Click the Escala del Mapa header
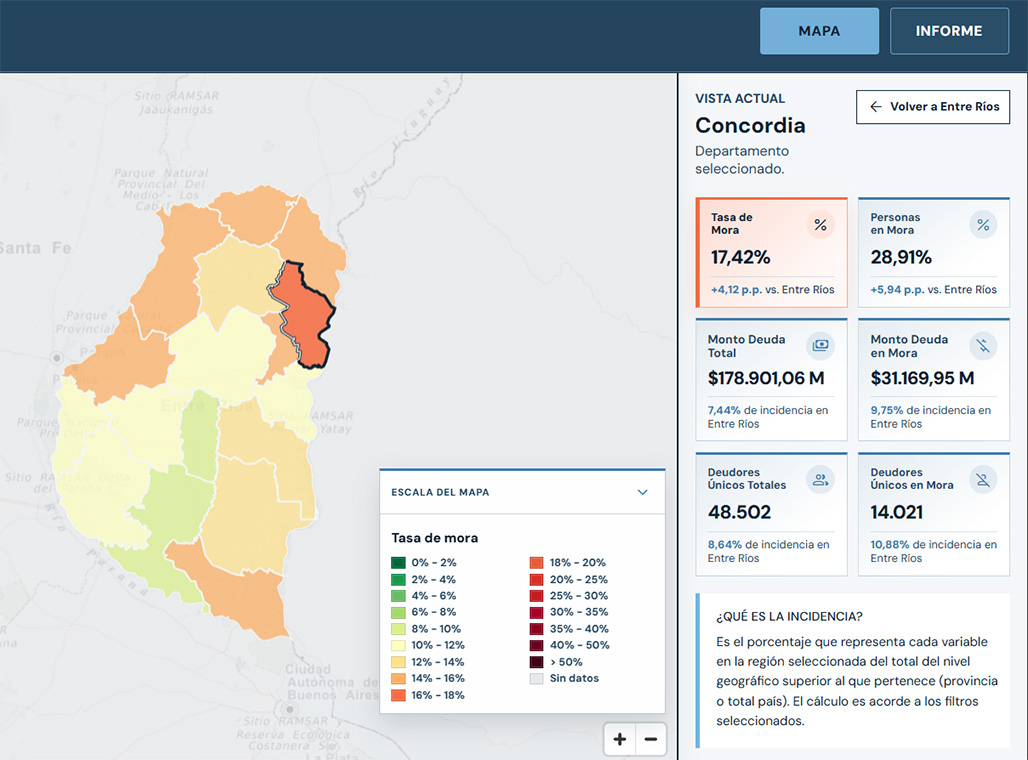The width and height of the screenshot is (1028, 760). [522, 492]
